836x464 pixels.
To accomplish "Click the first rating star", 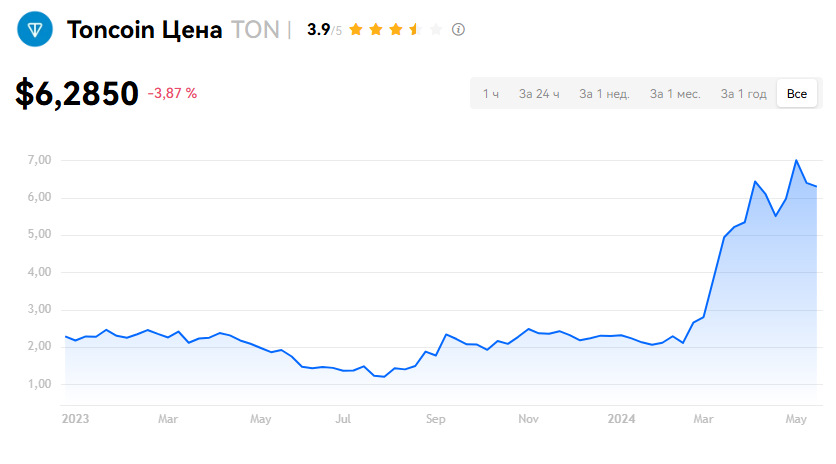I will [355, 30].
